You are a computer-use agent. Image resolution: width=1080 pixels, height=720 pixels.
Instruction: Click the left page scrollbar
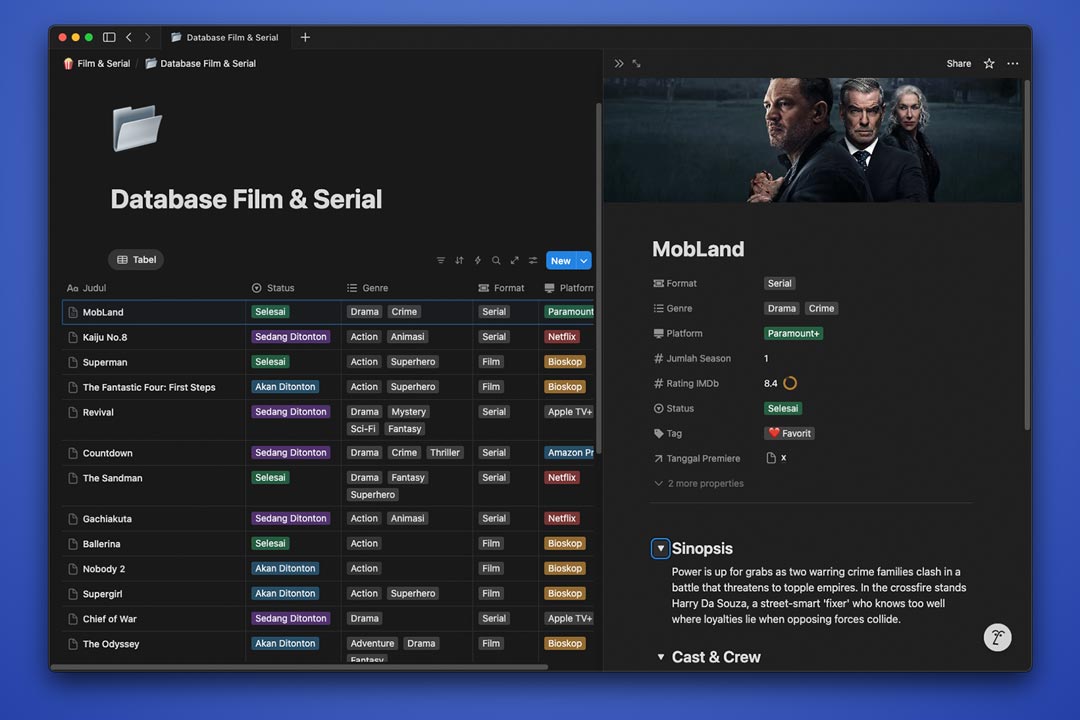(599, 278)
